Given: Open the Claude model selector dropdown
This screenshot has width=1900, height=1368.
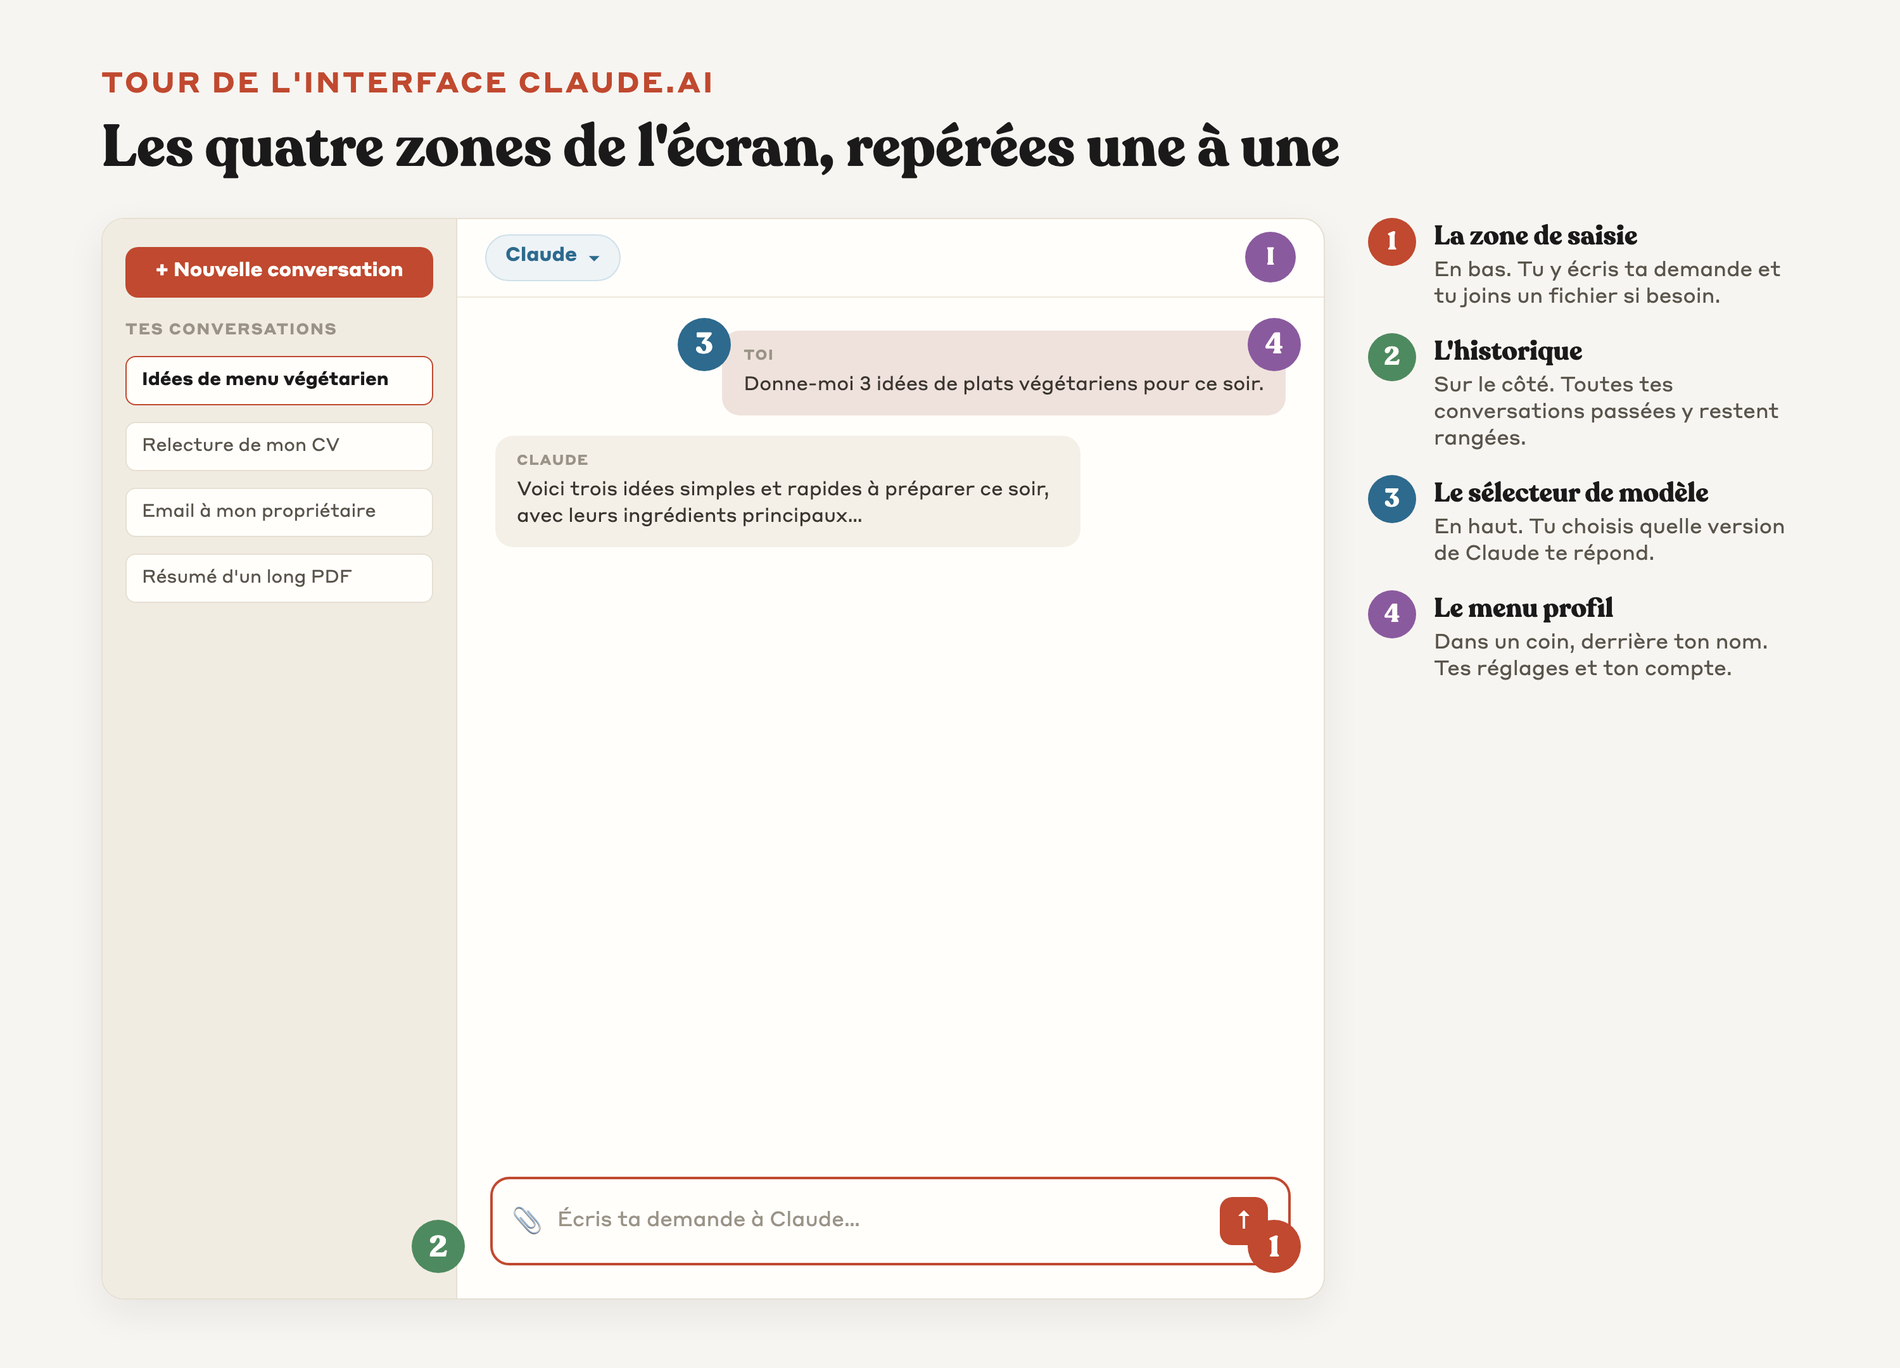Looking at the screenshot, I should (552, 257).
